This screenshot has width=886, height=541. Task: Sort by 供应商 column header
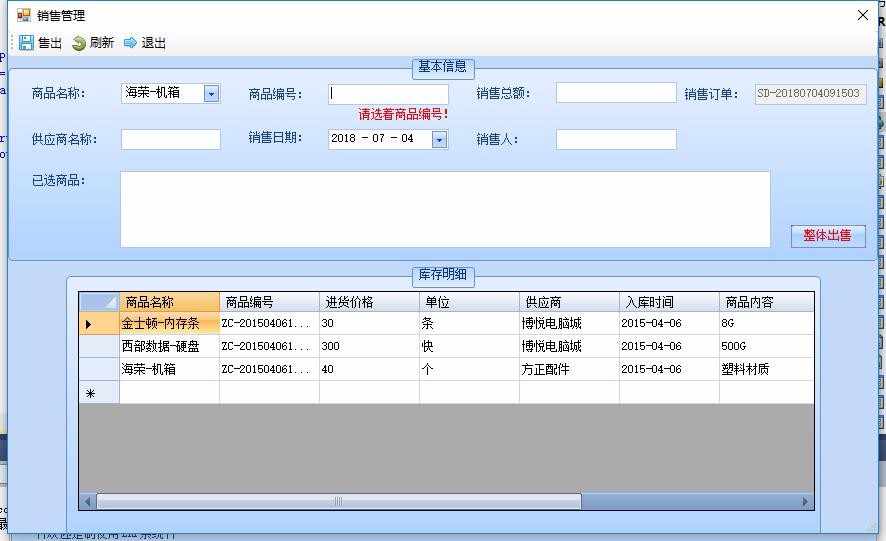(x=570, y=302)
